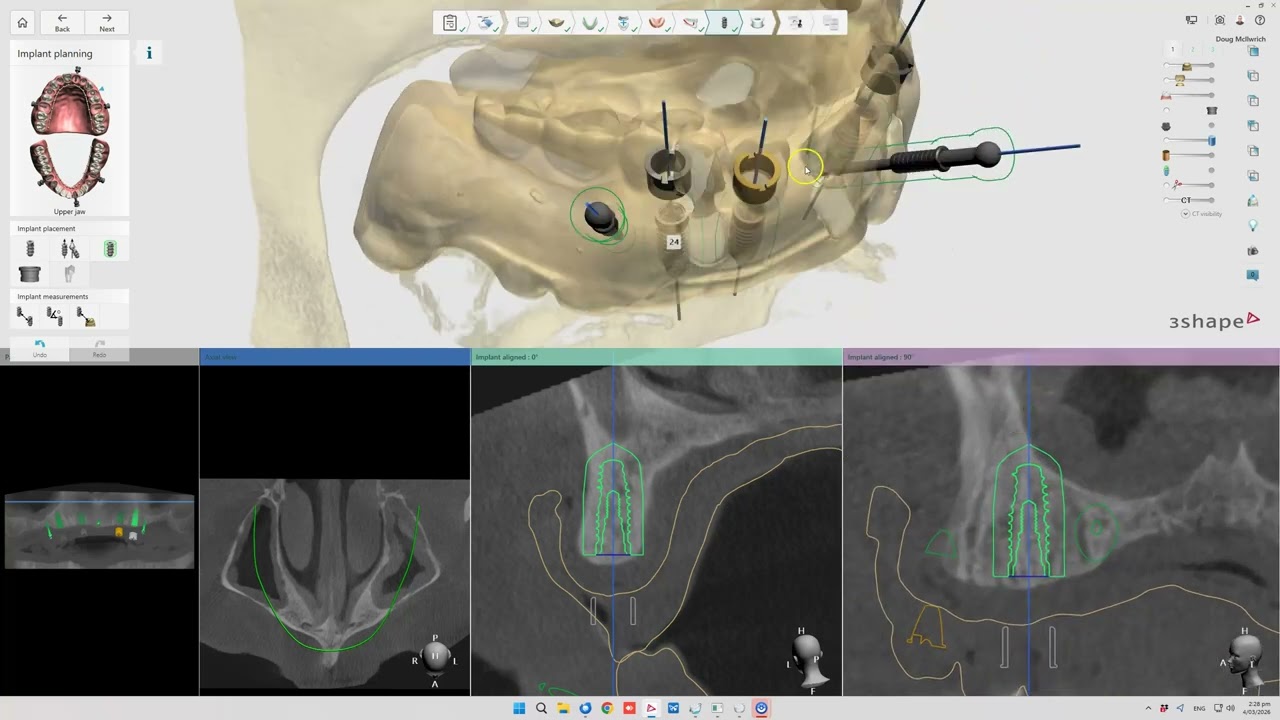Select the lower jaw thumbnail
Screen dimensions: 1280x720
70,172
